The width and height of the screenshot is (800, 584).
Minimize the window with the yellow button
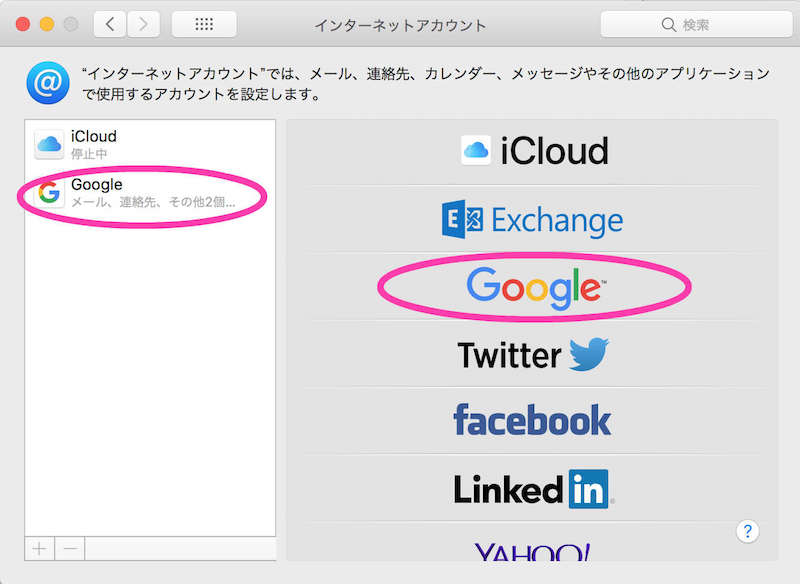coord(47,24)
